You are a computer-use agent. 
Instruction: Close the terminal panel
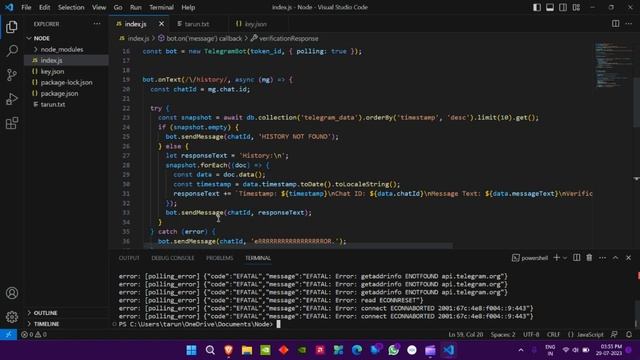click(x=629, y=258)
